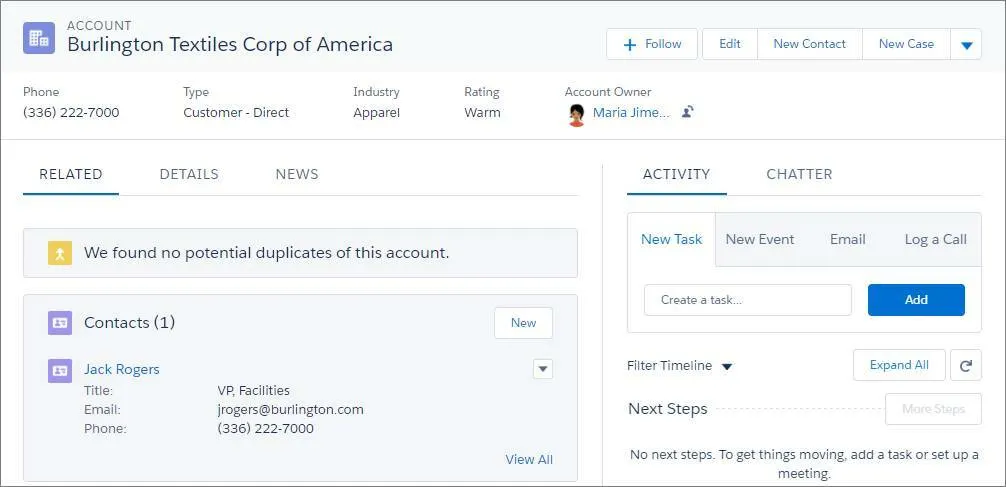The image size is (1006, 487).
Task: Click the contact icon beside Jack Rogers
Action: (x=60, y=370)
